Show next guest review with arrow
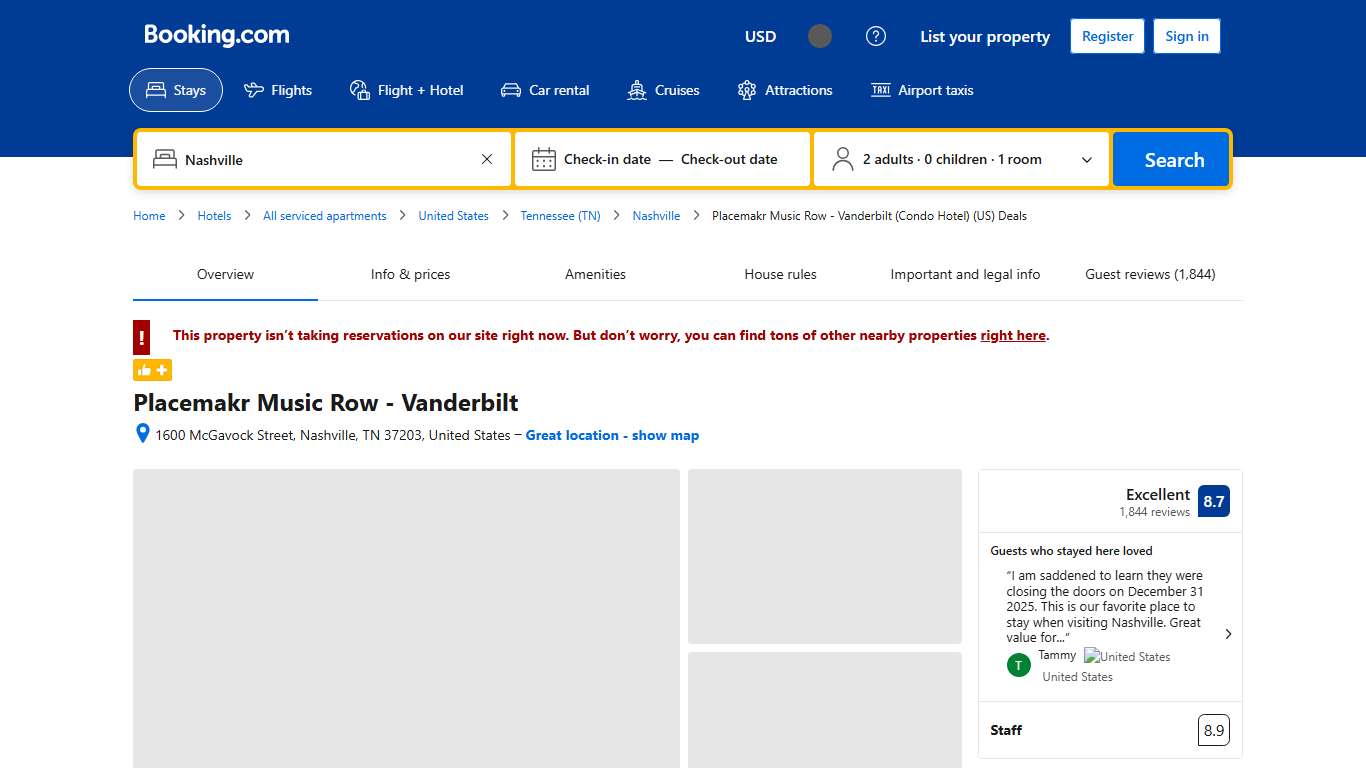The image size is (1366, 768). click(x=1228, y=634)
